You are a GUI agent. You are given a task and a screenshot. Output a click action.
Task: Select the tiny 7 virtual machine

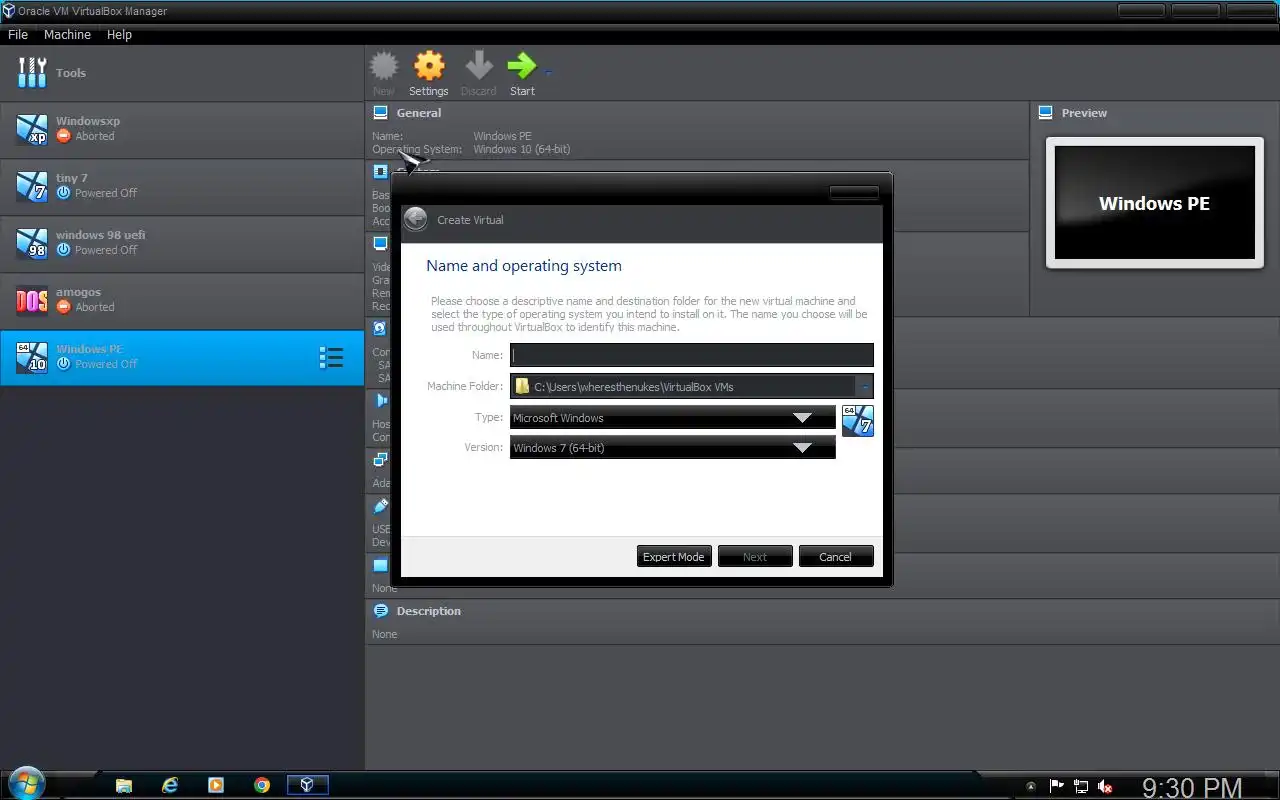[182, 186]
